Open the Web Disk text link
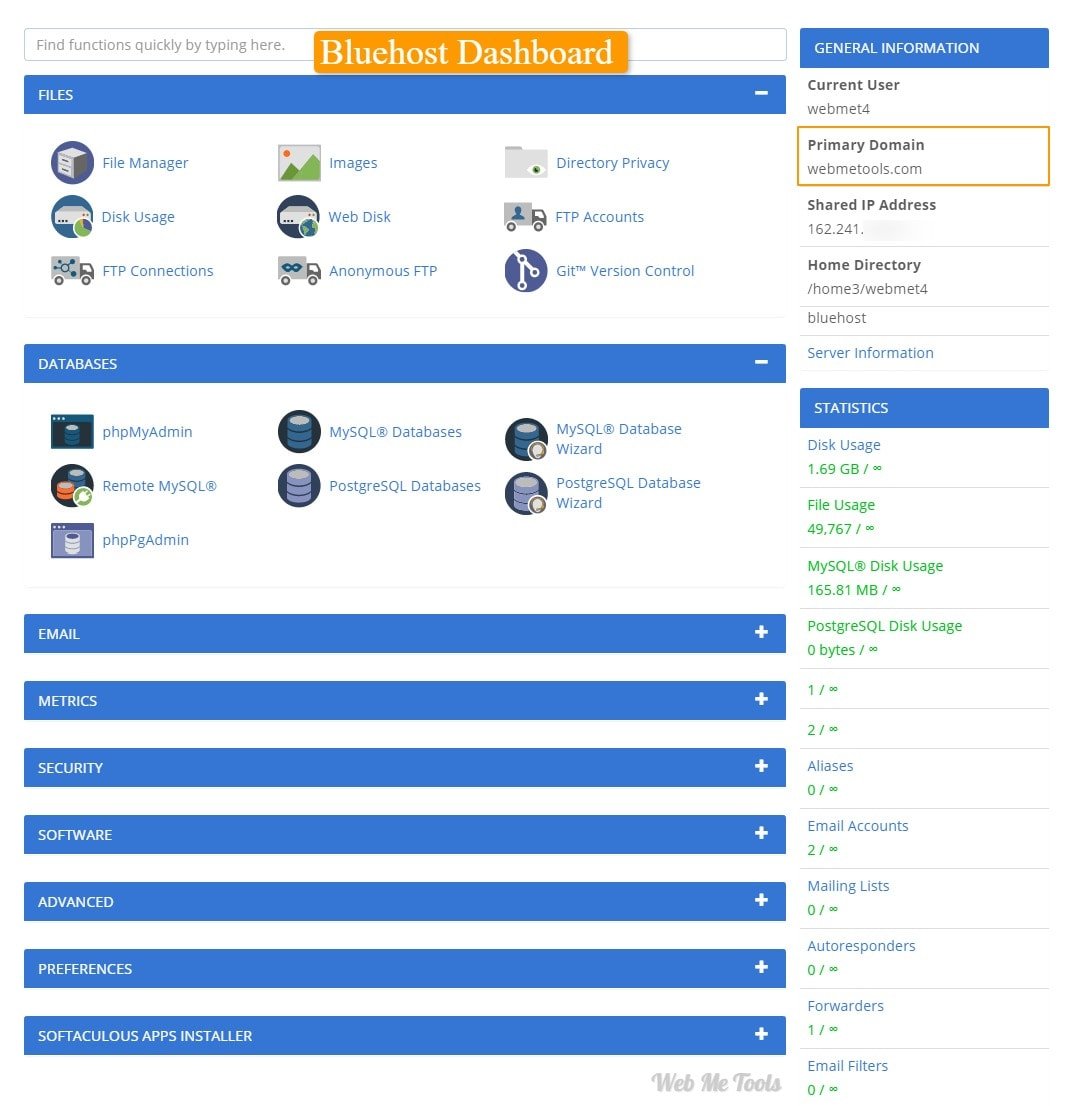 359,217
